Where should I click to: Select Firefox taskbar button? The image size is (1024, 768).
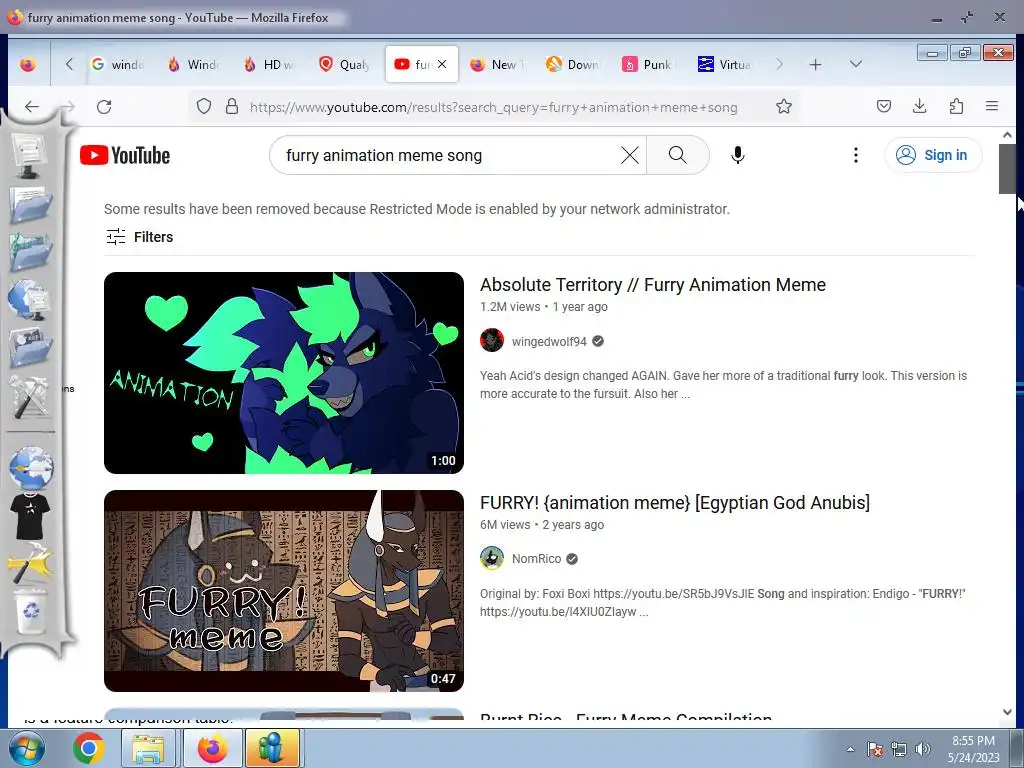[212, 748]
